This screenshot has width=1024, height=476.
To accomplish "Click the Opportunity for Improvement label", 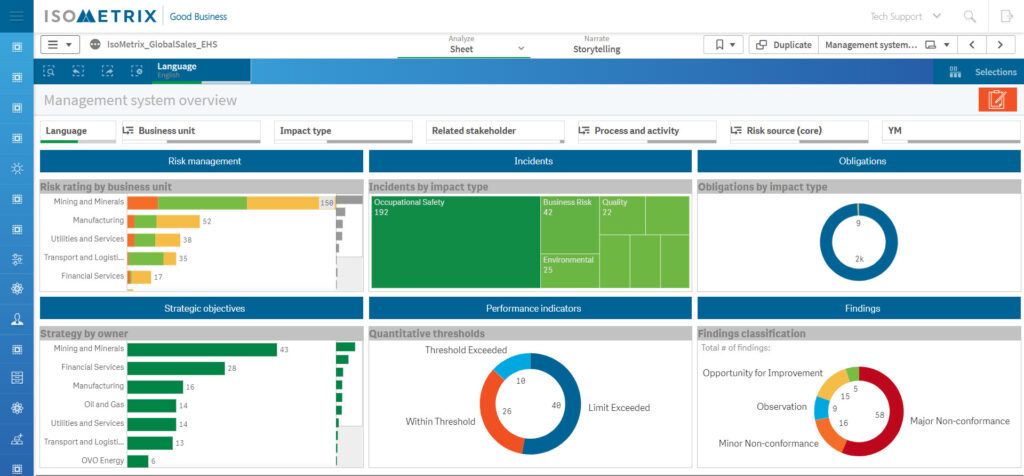I will pos(763,373).
